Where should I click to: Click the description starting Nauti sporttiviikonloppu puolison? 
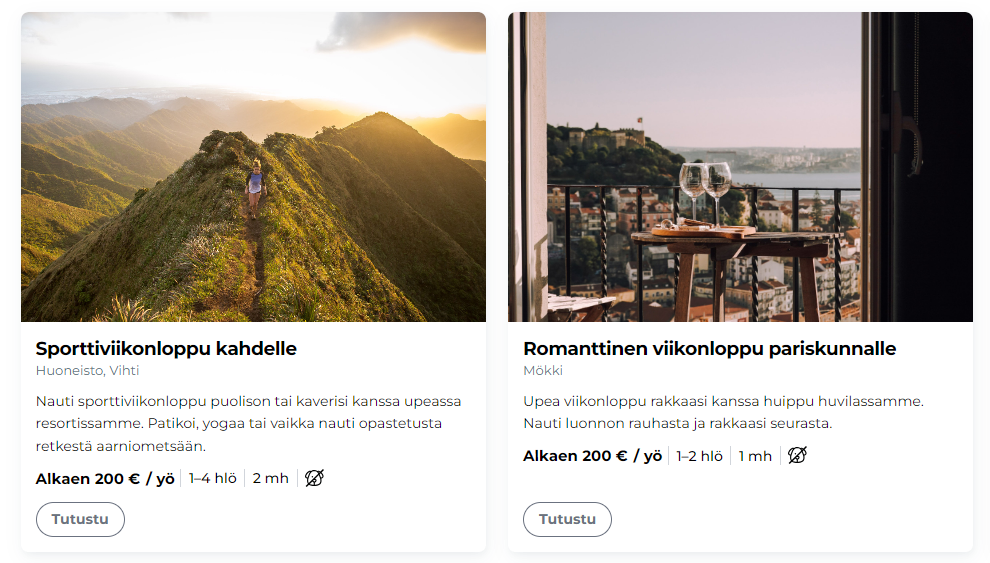click(x=248, y=423)
